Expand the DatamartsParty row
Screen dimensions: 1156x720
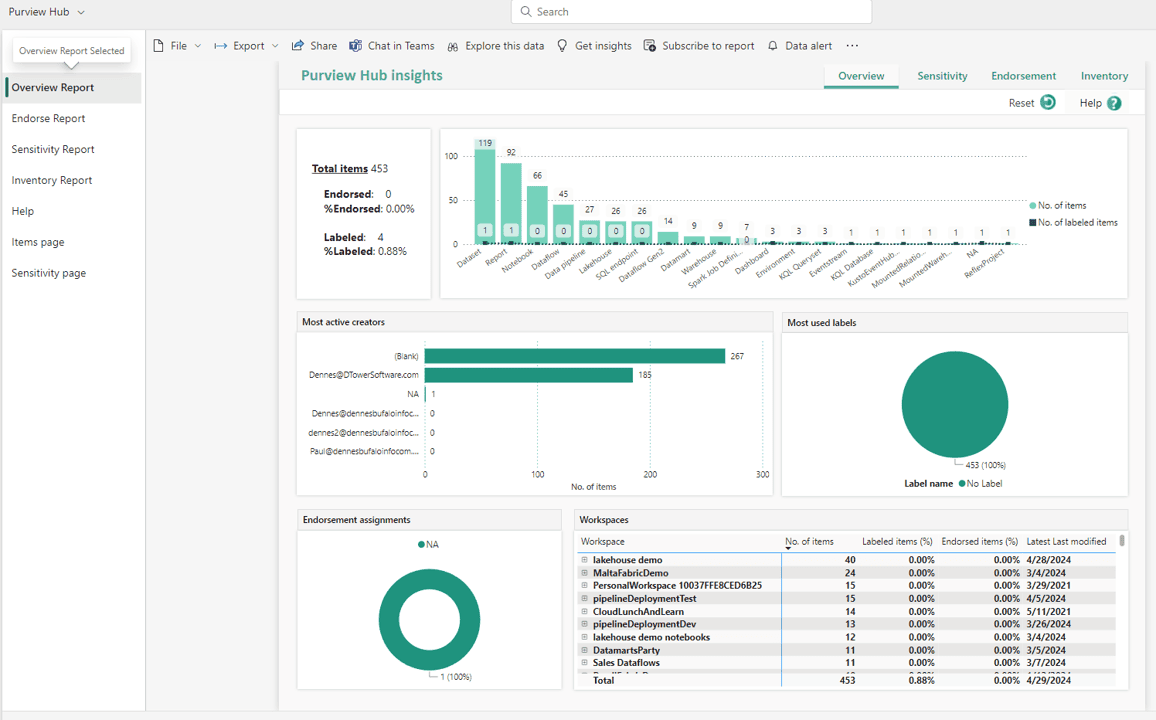585,650
